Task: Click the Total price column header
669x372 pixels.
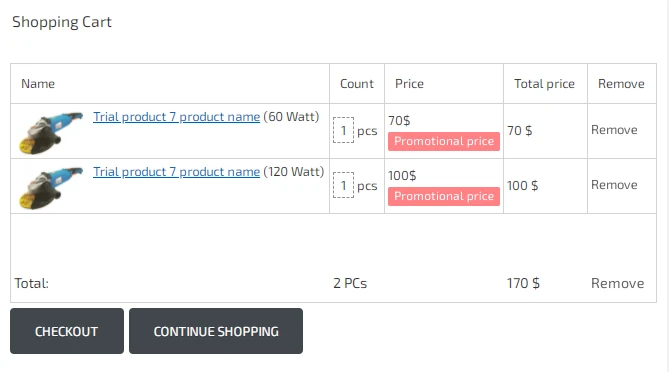Action: [544, 84]
